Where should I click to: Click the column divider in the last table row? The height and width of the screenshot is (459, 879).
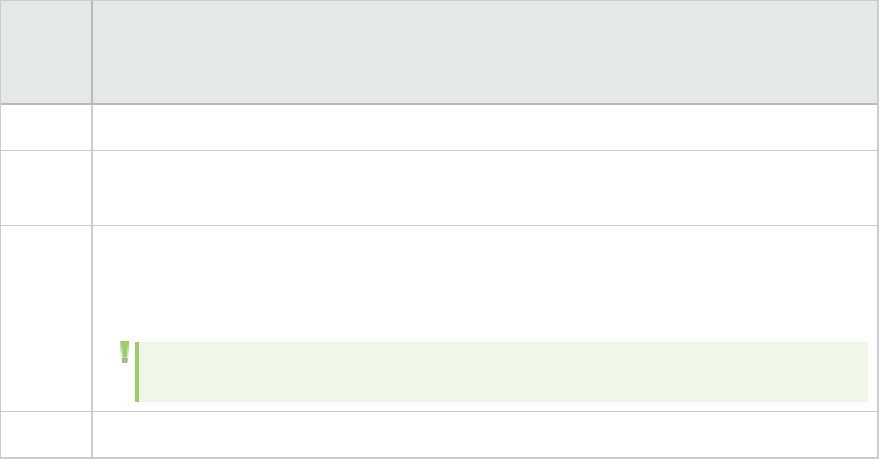[x=91, y=435]
